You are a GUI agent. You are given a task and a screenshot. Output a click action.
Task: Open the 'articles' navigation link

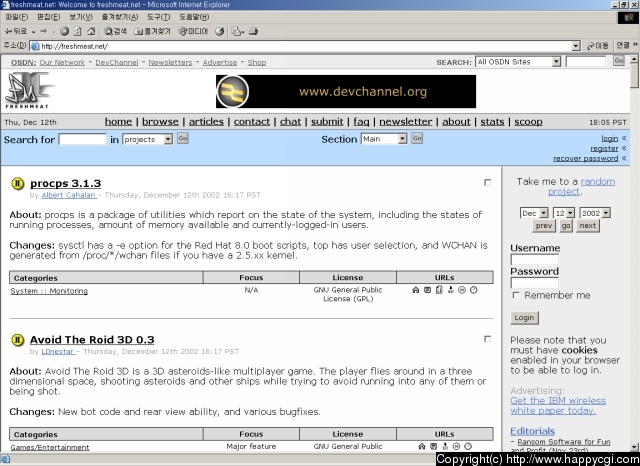[206, 122]
